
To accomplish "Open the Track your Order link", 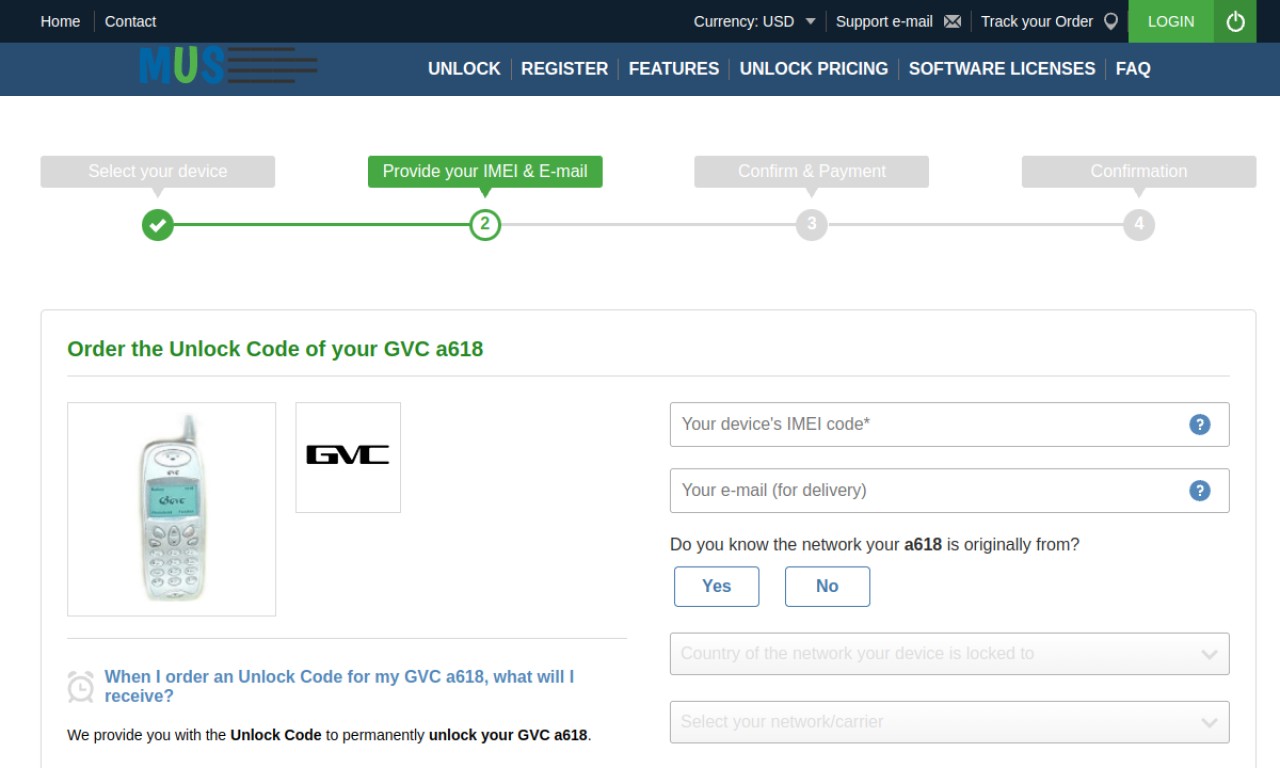I will [1037, 21].
